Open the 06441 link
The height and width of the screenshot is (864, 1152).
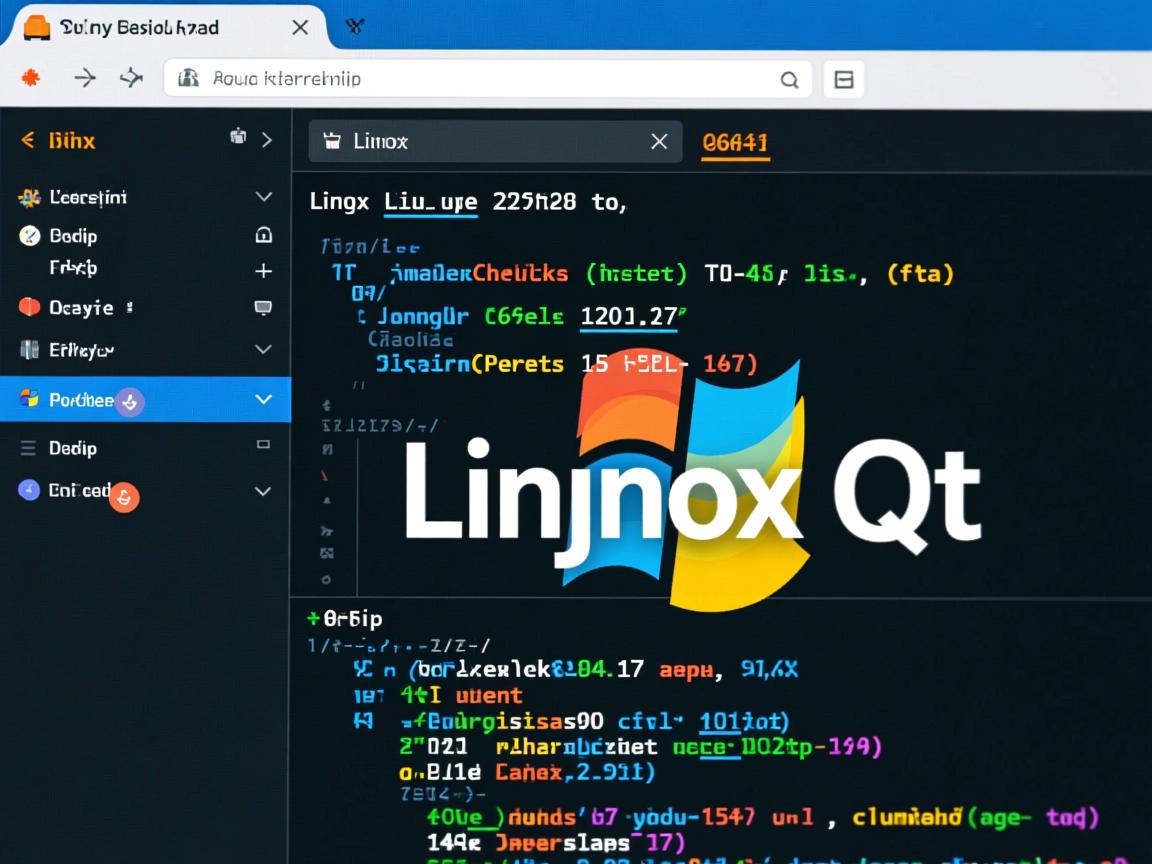click(735, 143)
